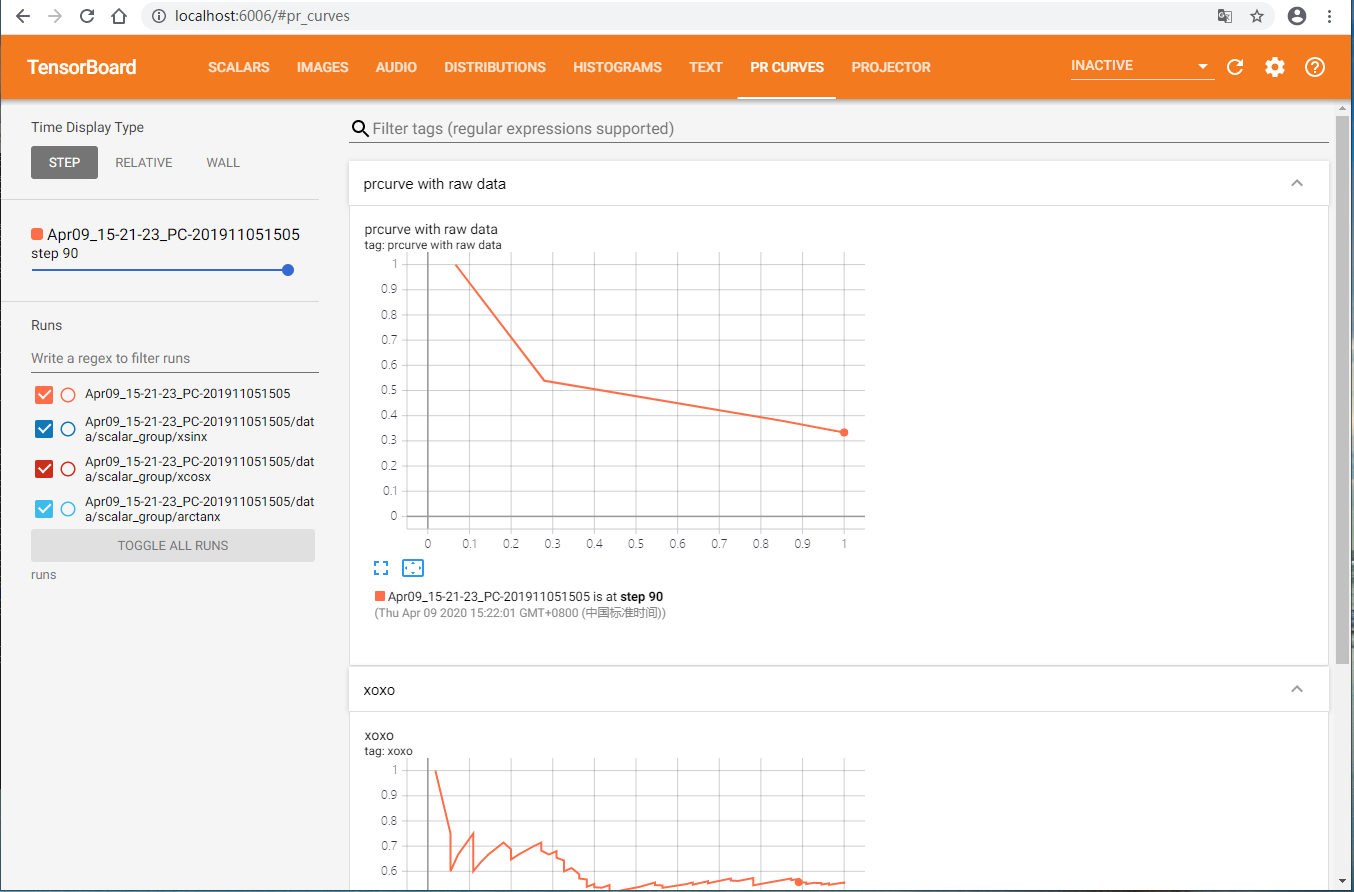Toggle full-size view of the prcurve chart
The height and width of the screenshot is (892, 1354).
click(x=380, y=568)
